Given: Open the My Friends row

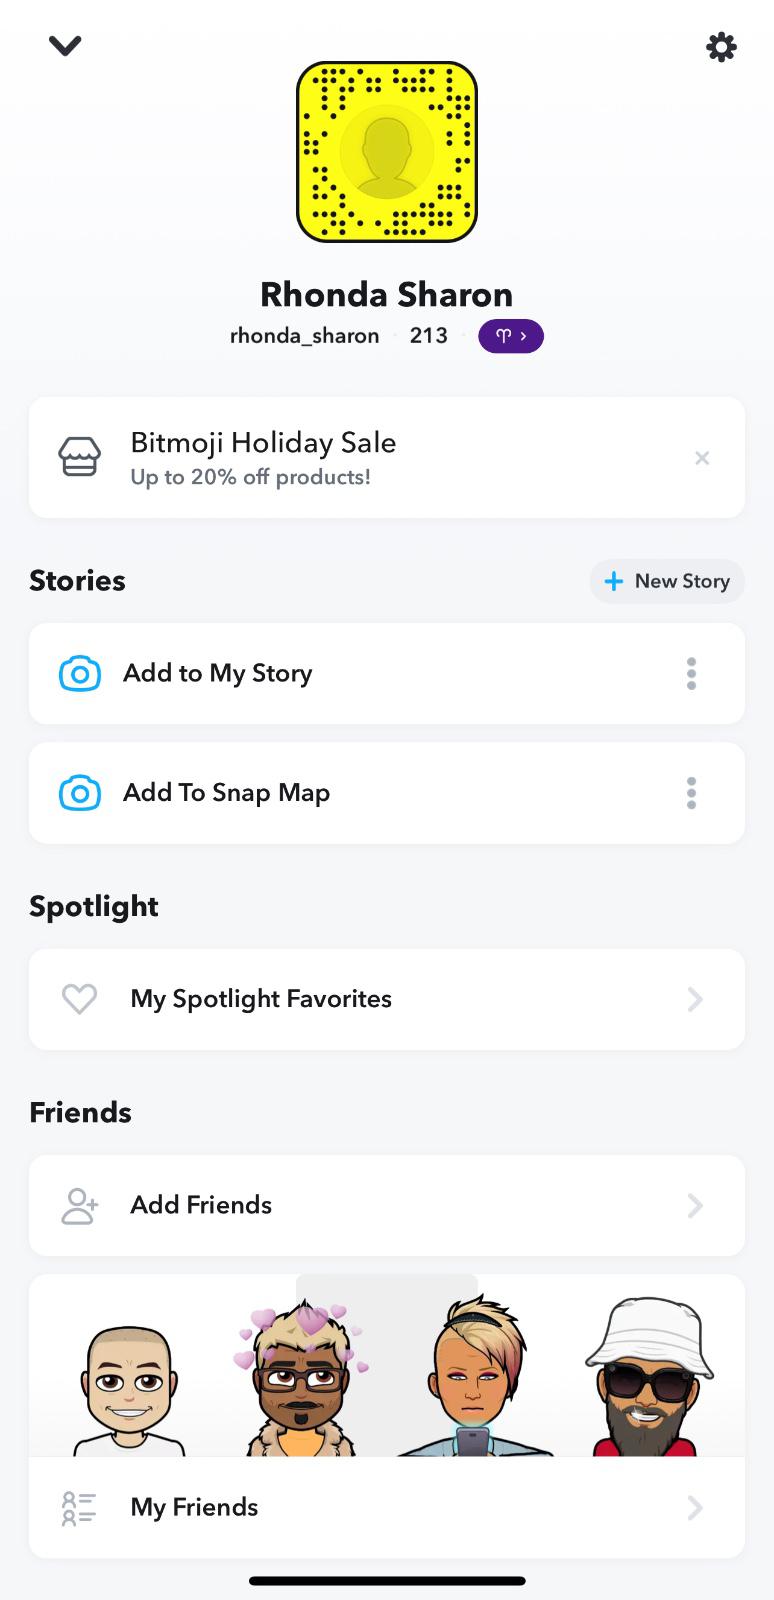Looking at the screenshot, I should tap(387, 1508).
